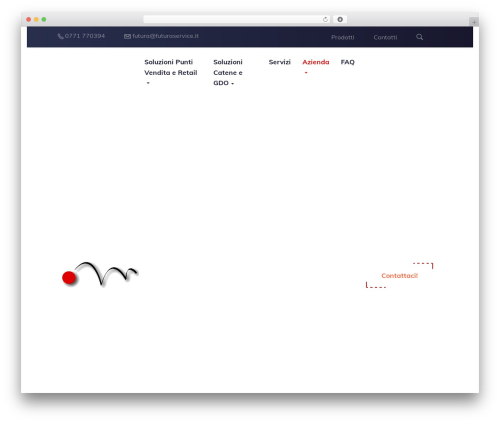Image resolution: width=500 pixels, height=423 pixels.
Task: Open the Prodotti link
Action: [343, 37]
